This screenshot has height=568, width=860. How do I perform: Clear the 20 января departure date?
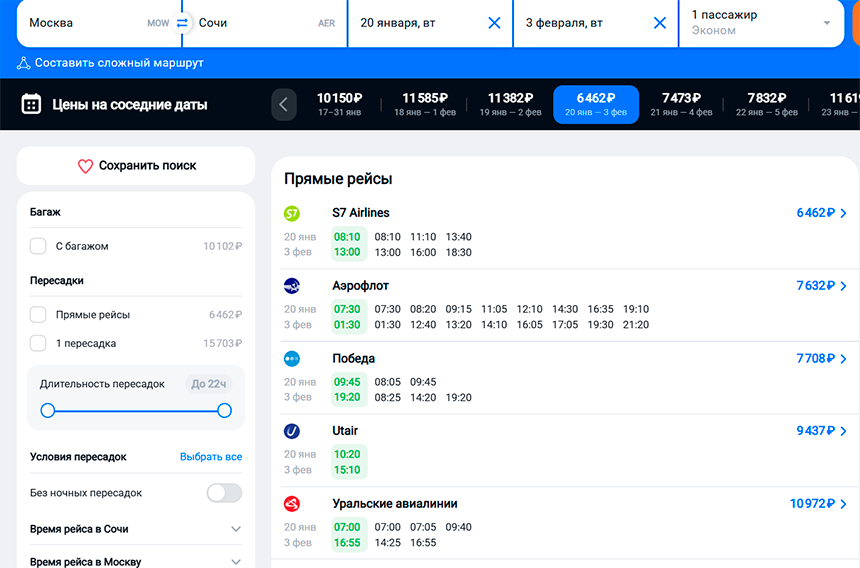point(494,23)
